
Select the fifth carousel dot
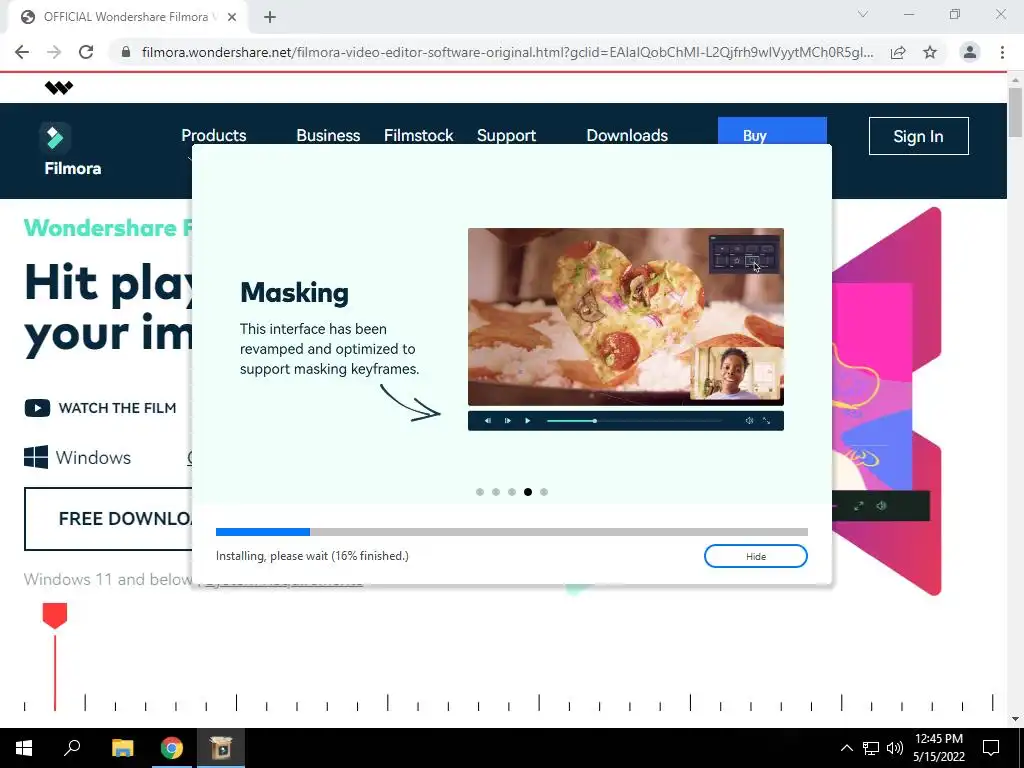[x=544, y=492]
